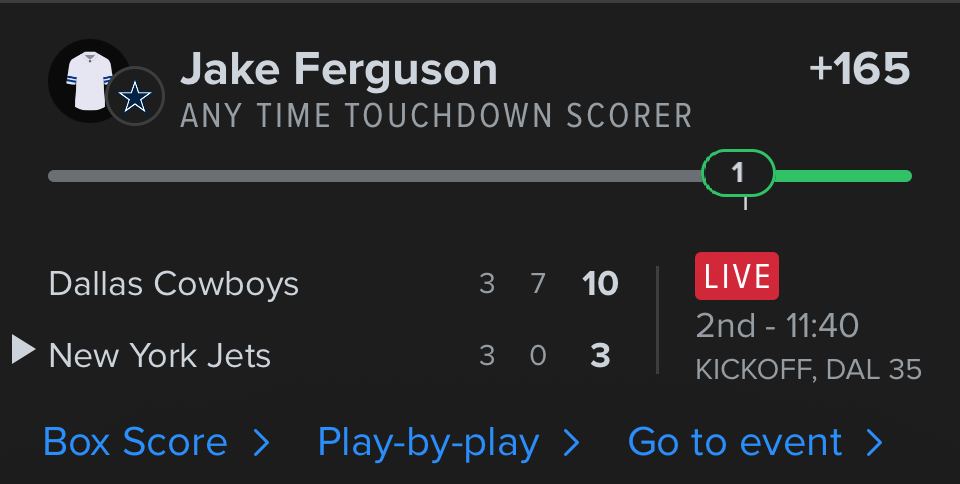Click the white jersey player icon
This screenshot has height=484, width=960.
click(88, 81)
